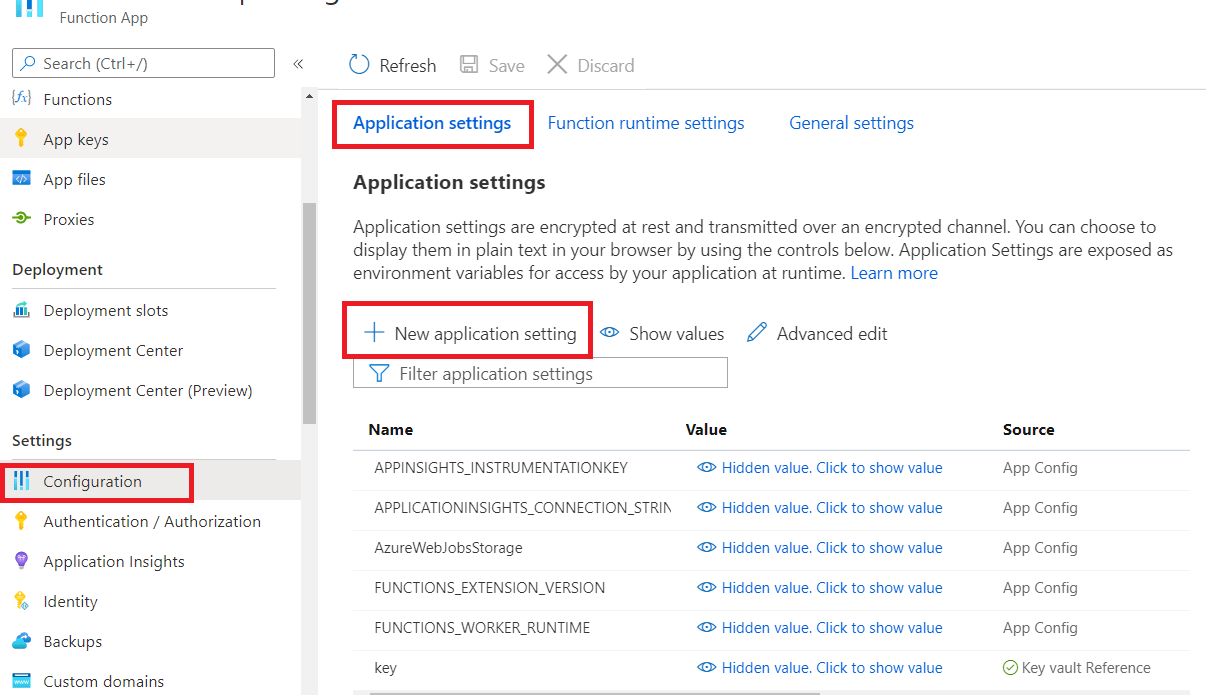This screenshot has height=695, width=1206.
Task: Reveal hidden value for key setting
Action: tap(820, 668)
